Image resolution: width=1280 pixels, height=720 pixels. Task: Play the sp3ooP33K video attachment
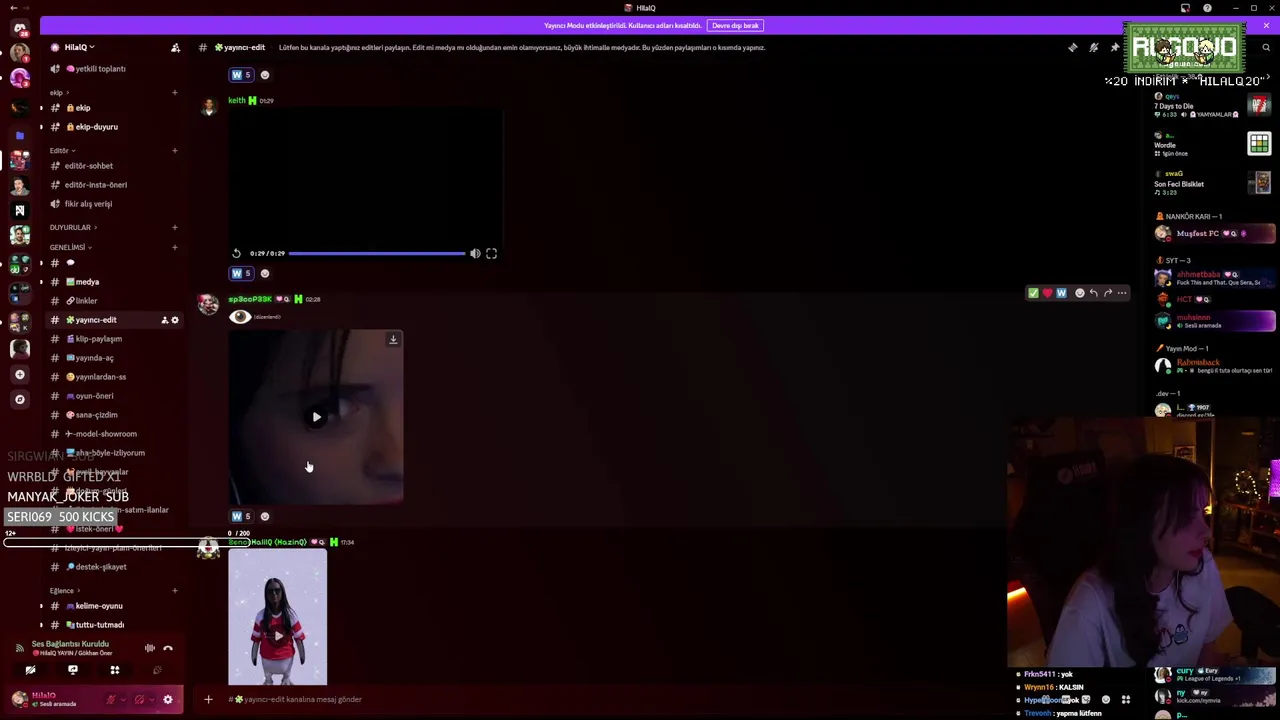pyautogui.click(x=316, y=417)
